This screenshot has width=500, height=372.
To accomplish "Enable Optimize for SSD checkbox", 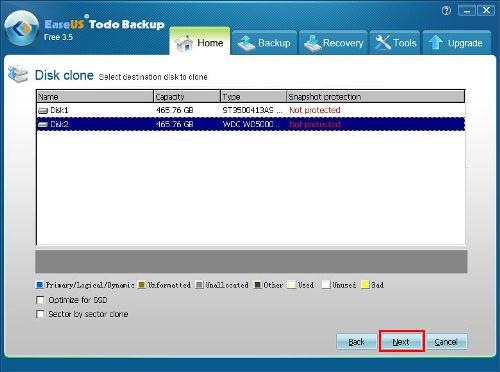I will [40, 300].
